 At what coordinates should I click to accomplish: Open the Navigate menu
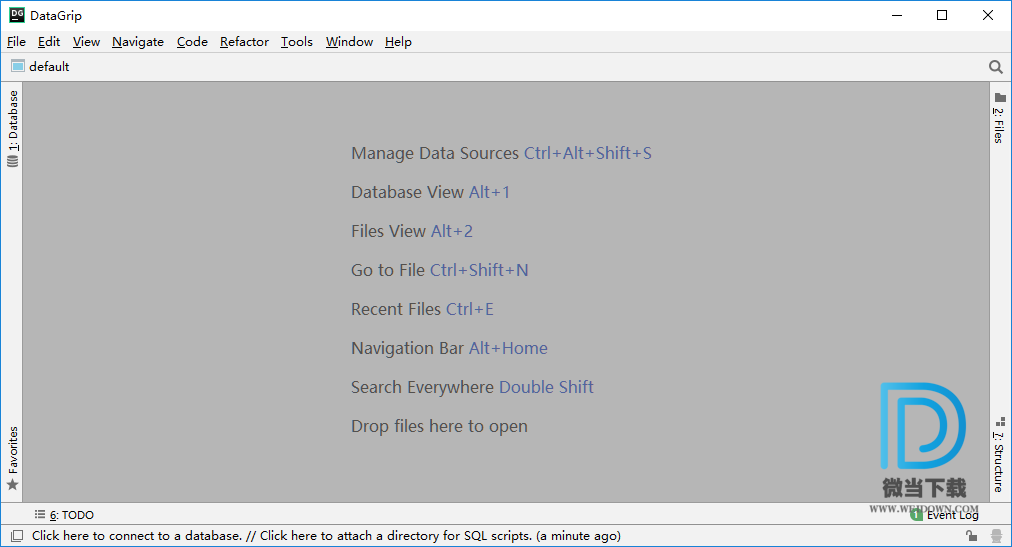tap(137, 42)
